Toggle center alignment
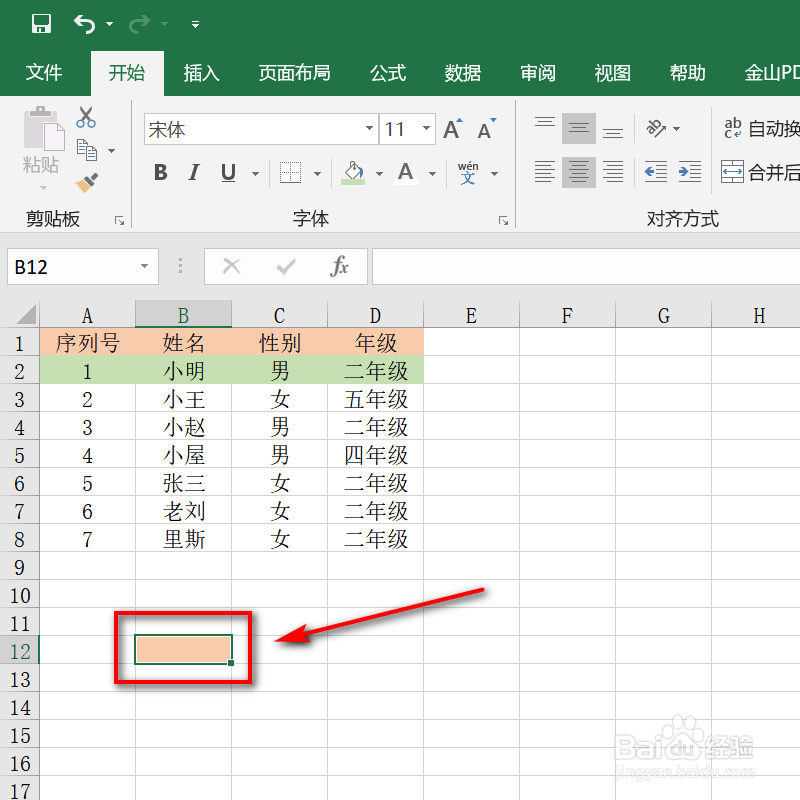800x800 pixels. coord(579,171)
